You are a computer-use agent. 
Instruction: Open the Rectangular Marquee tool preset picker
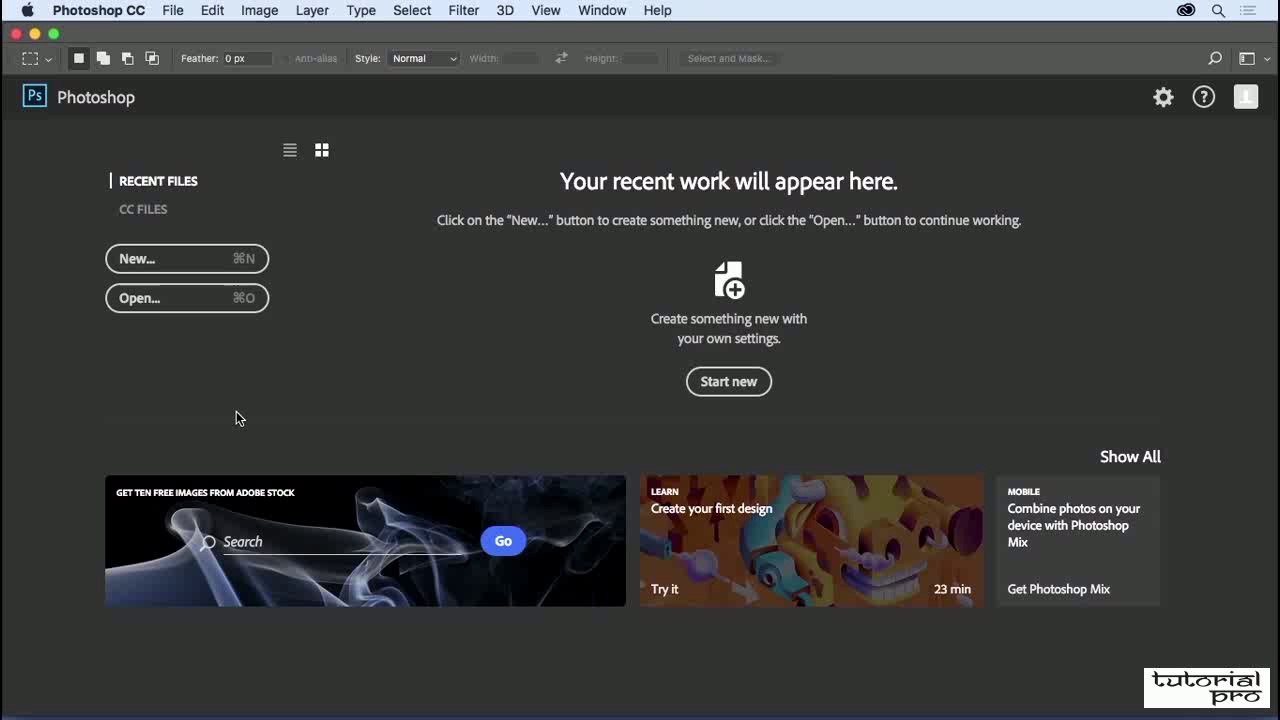(x=37, y=59)
